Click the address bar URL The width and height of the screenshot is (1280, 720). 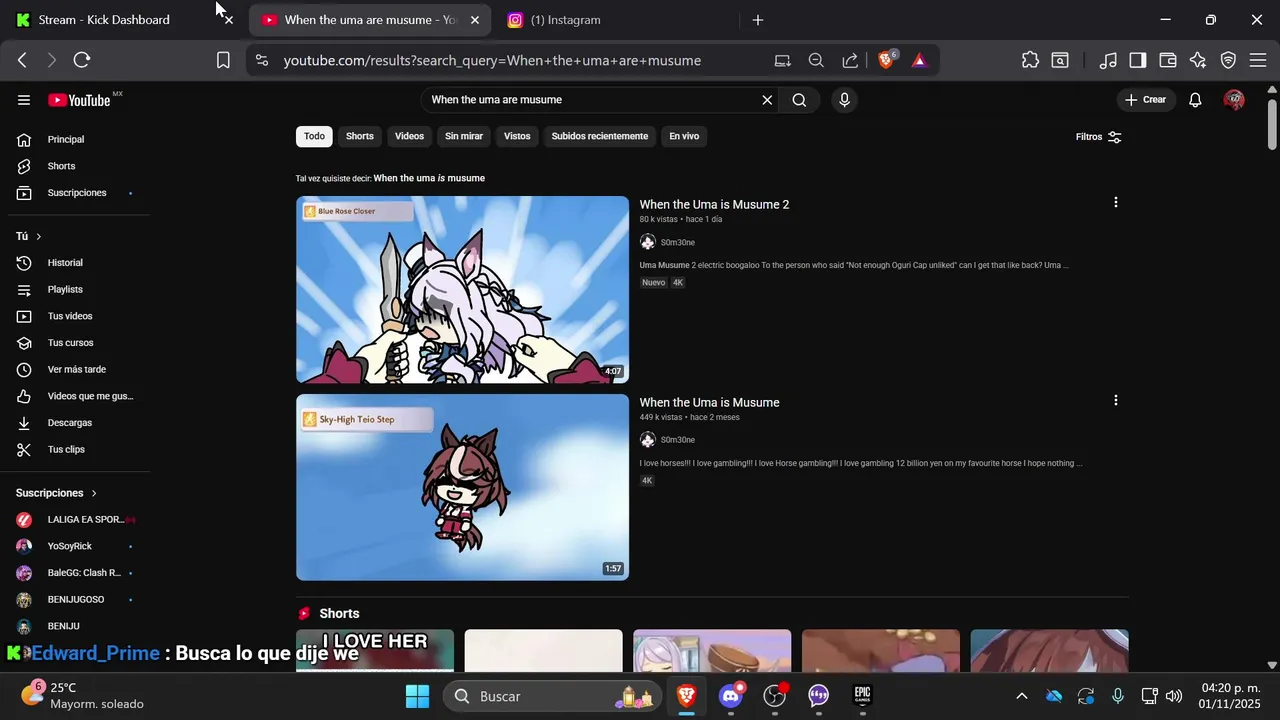point(492,61)
